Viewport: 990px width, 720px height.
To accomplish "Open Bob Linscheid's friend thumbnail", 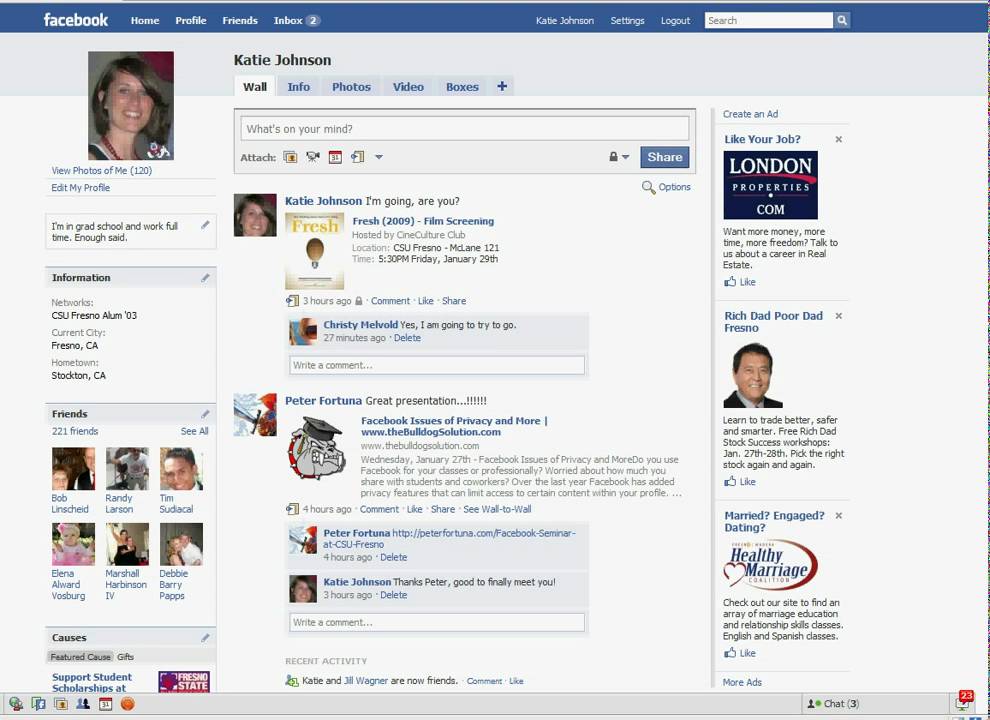I will tap(73, 469).
